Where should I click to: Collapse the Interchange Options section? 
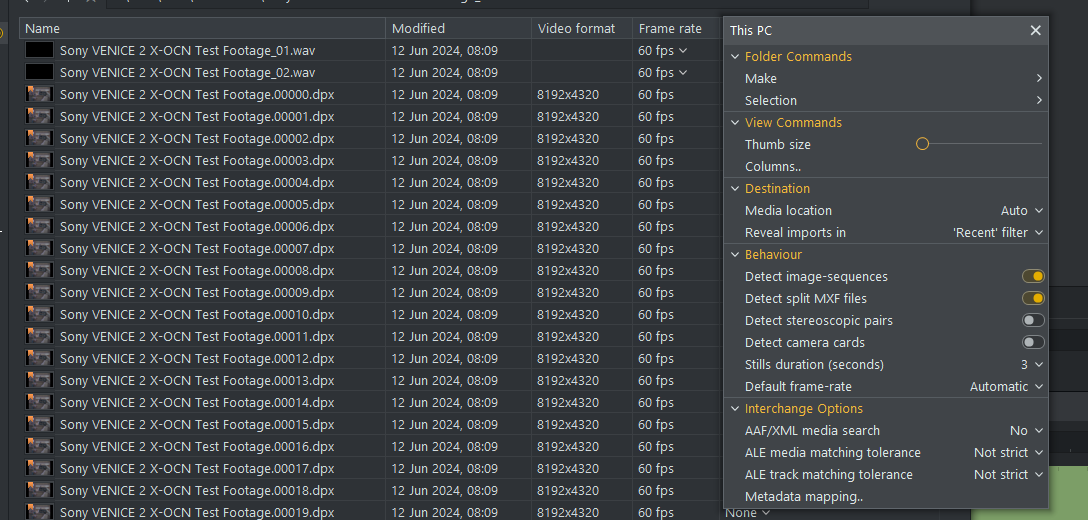coord(735,409)
